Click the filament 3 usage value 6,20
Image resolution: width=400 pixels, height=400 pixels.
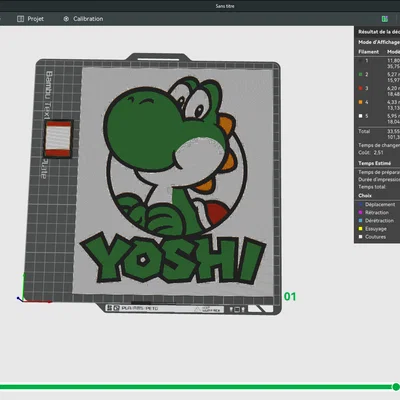tap(393, 88)
